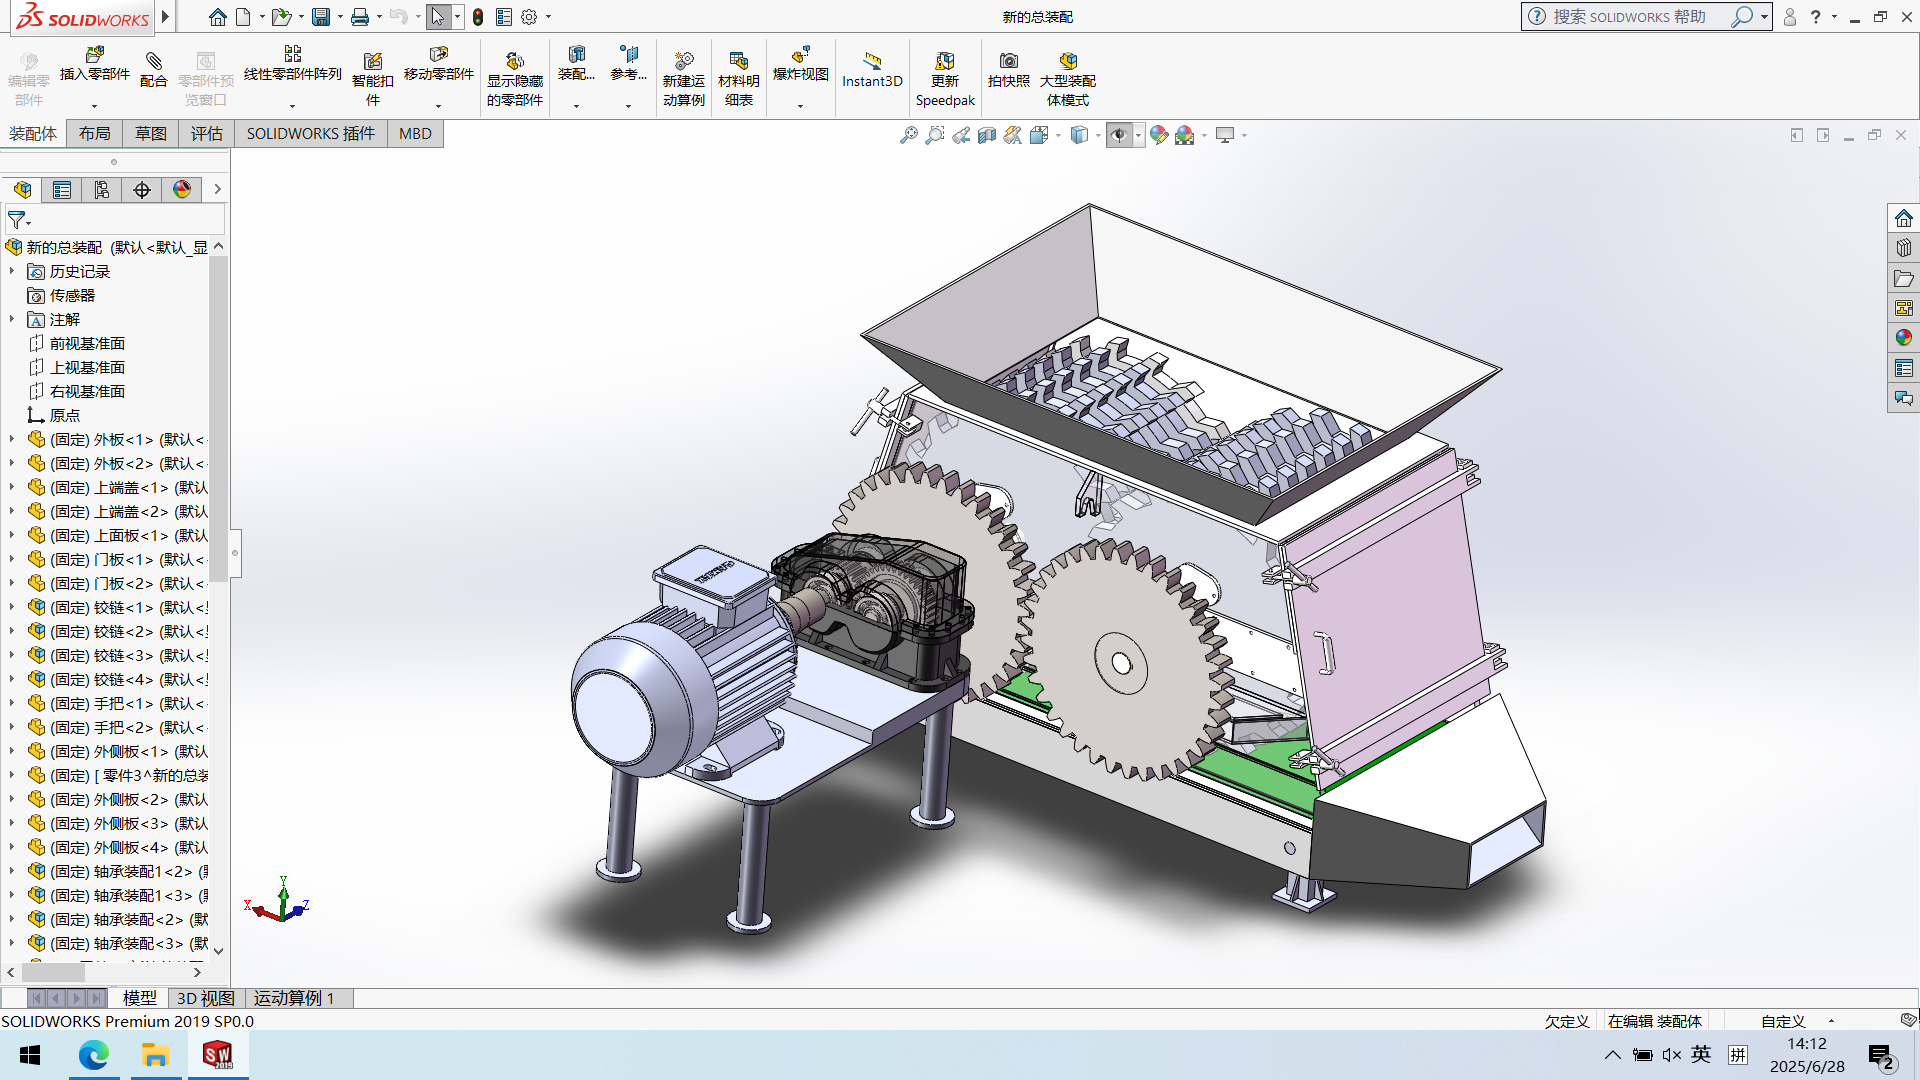The image size is (1920, 1080).
Task: Open the Edit Appearance icon in view toolbar
Action: [1159, 135]
